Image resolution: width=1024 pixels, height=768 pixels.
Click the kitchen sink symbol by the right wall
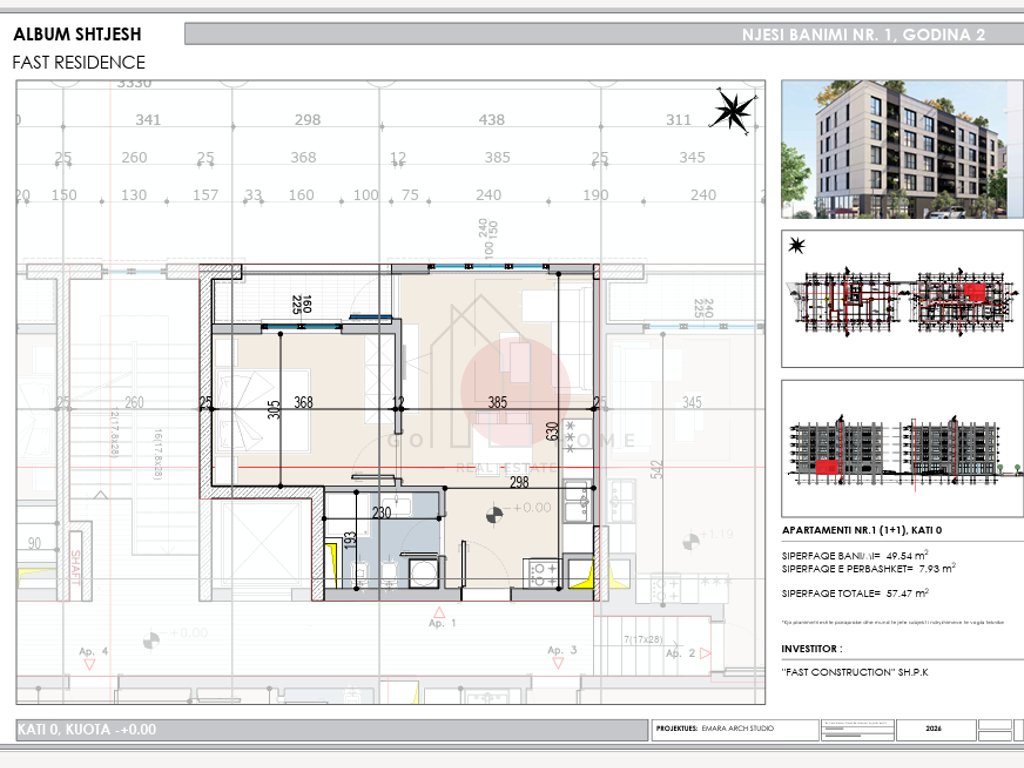(577, 501)
